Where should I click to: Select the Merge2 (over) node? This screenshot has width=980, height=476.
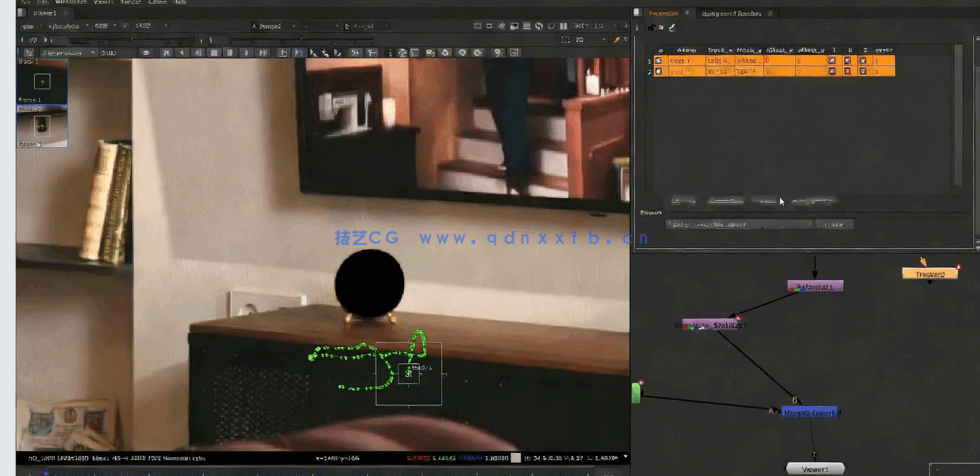pyautogui.click(x=809, y=412)
